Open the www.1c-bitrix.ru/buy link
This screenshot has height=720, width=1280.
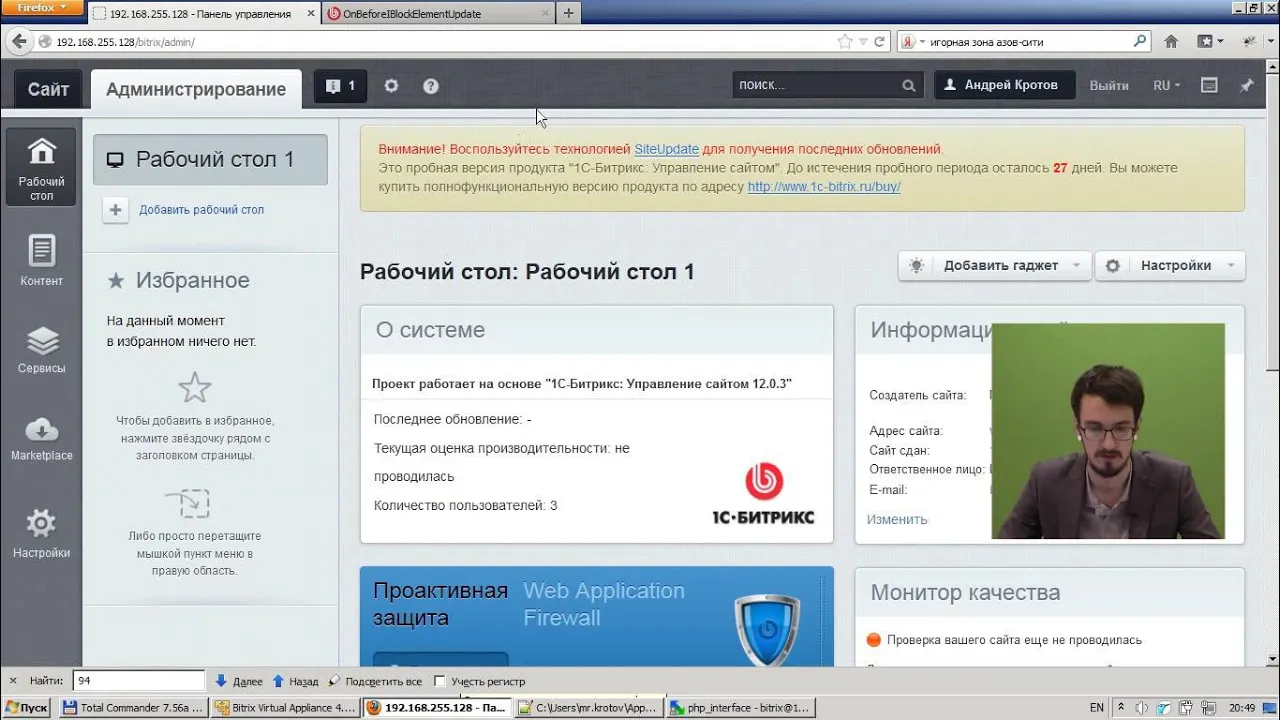[824, 186]
